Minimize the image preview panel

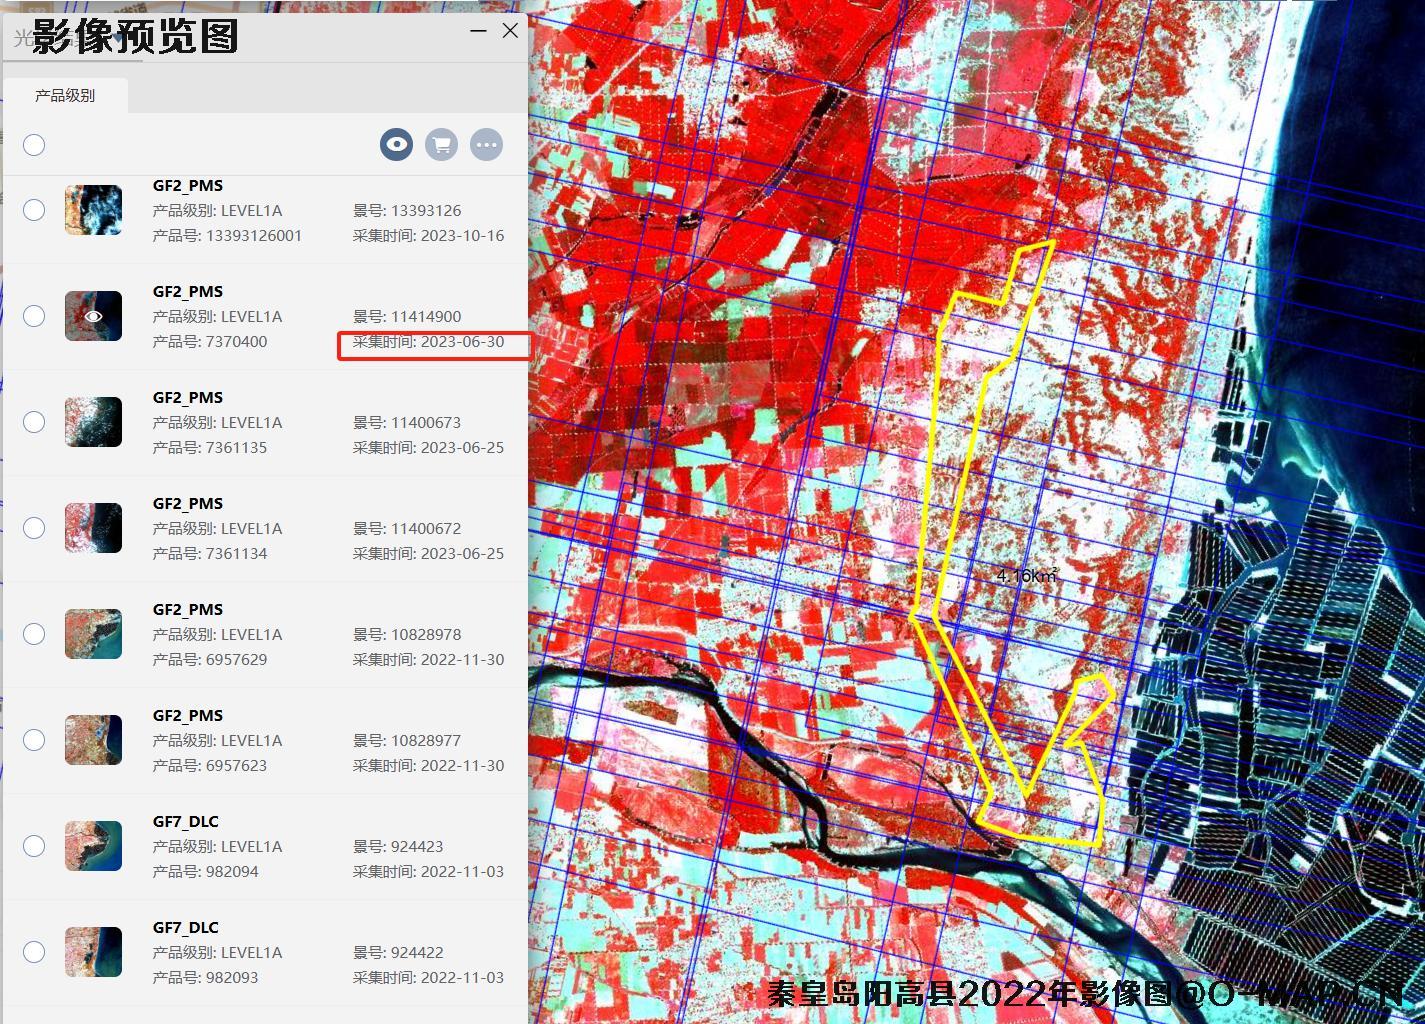pos(478,30)
